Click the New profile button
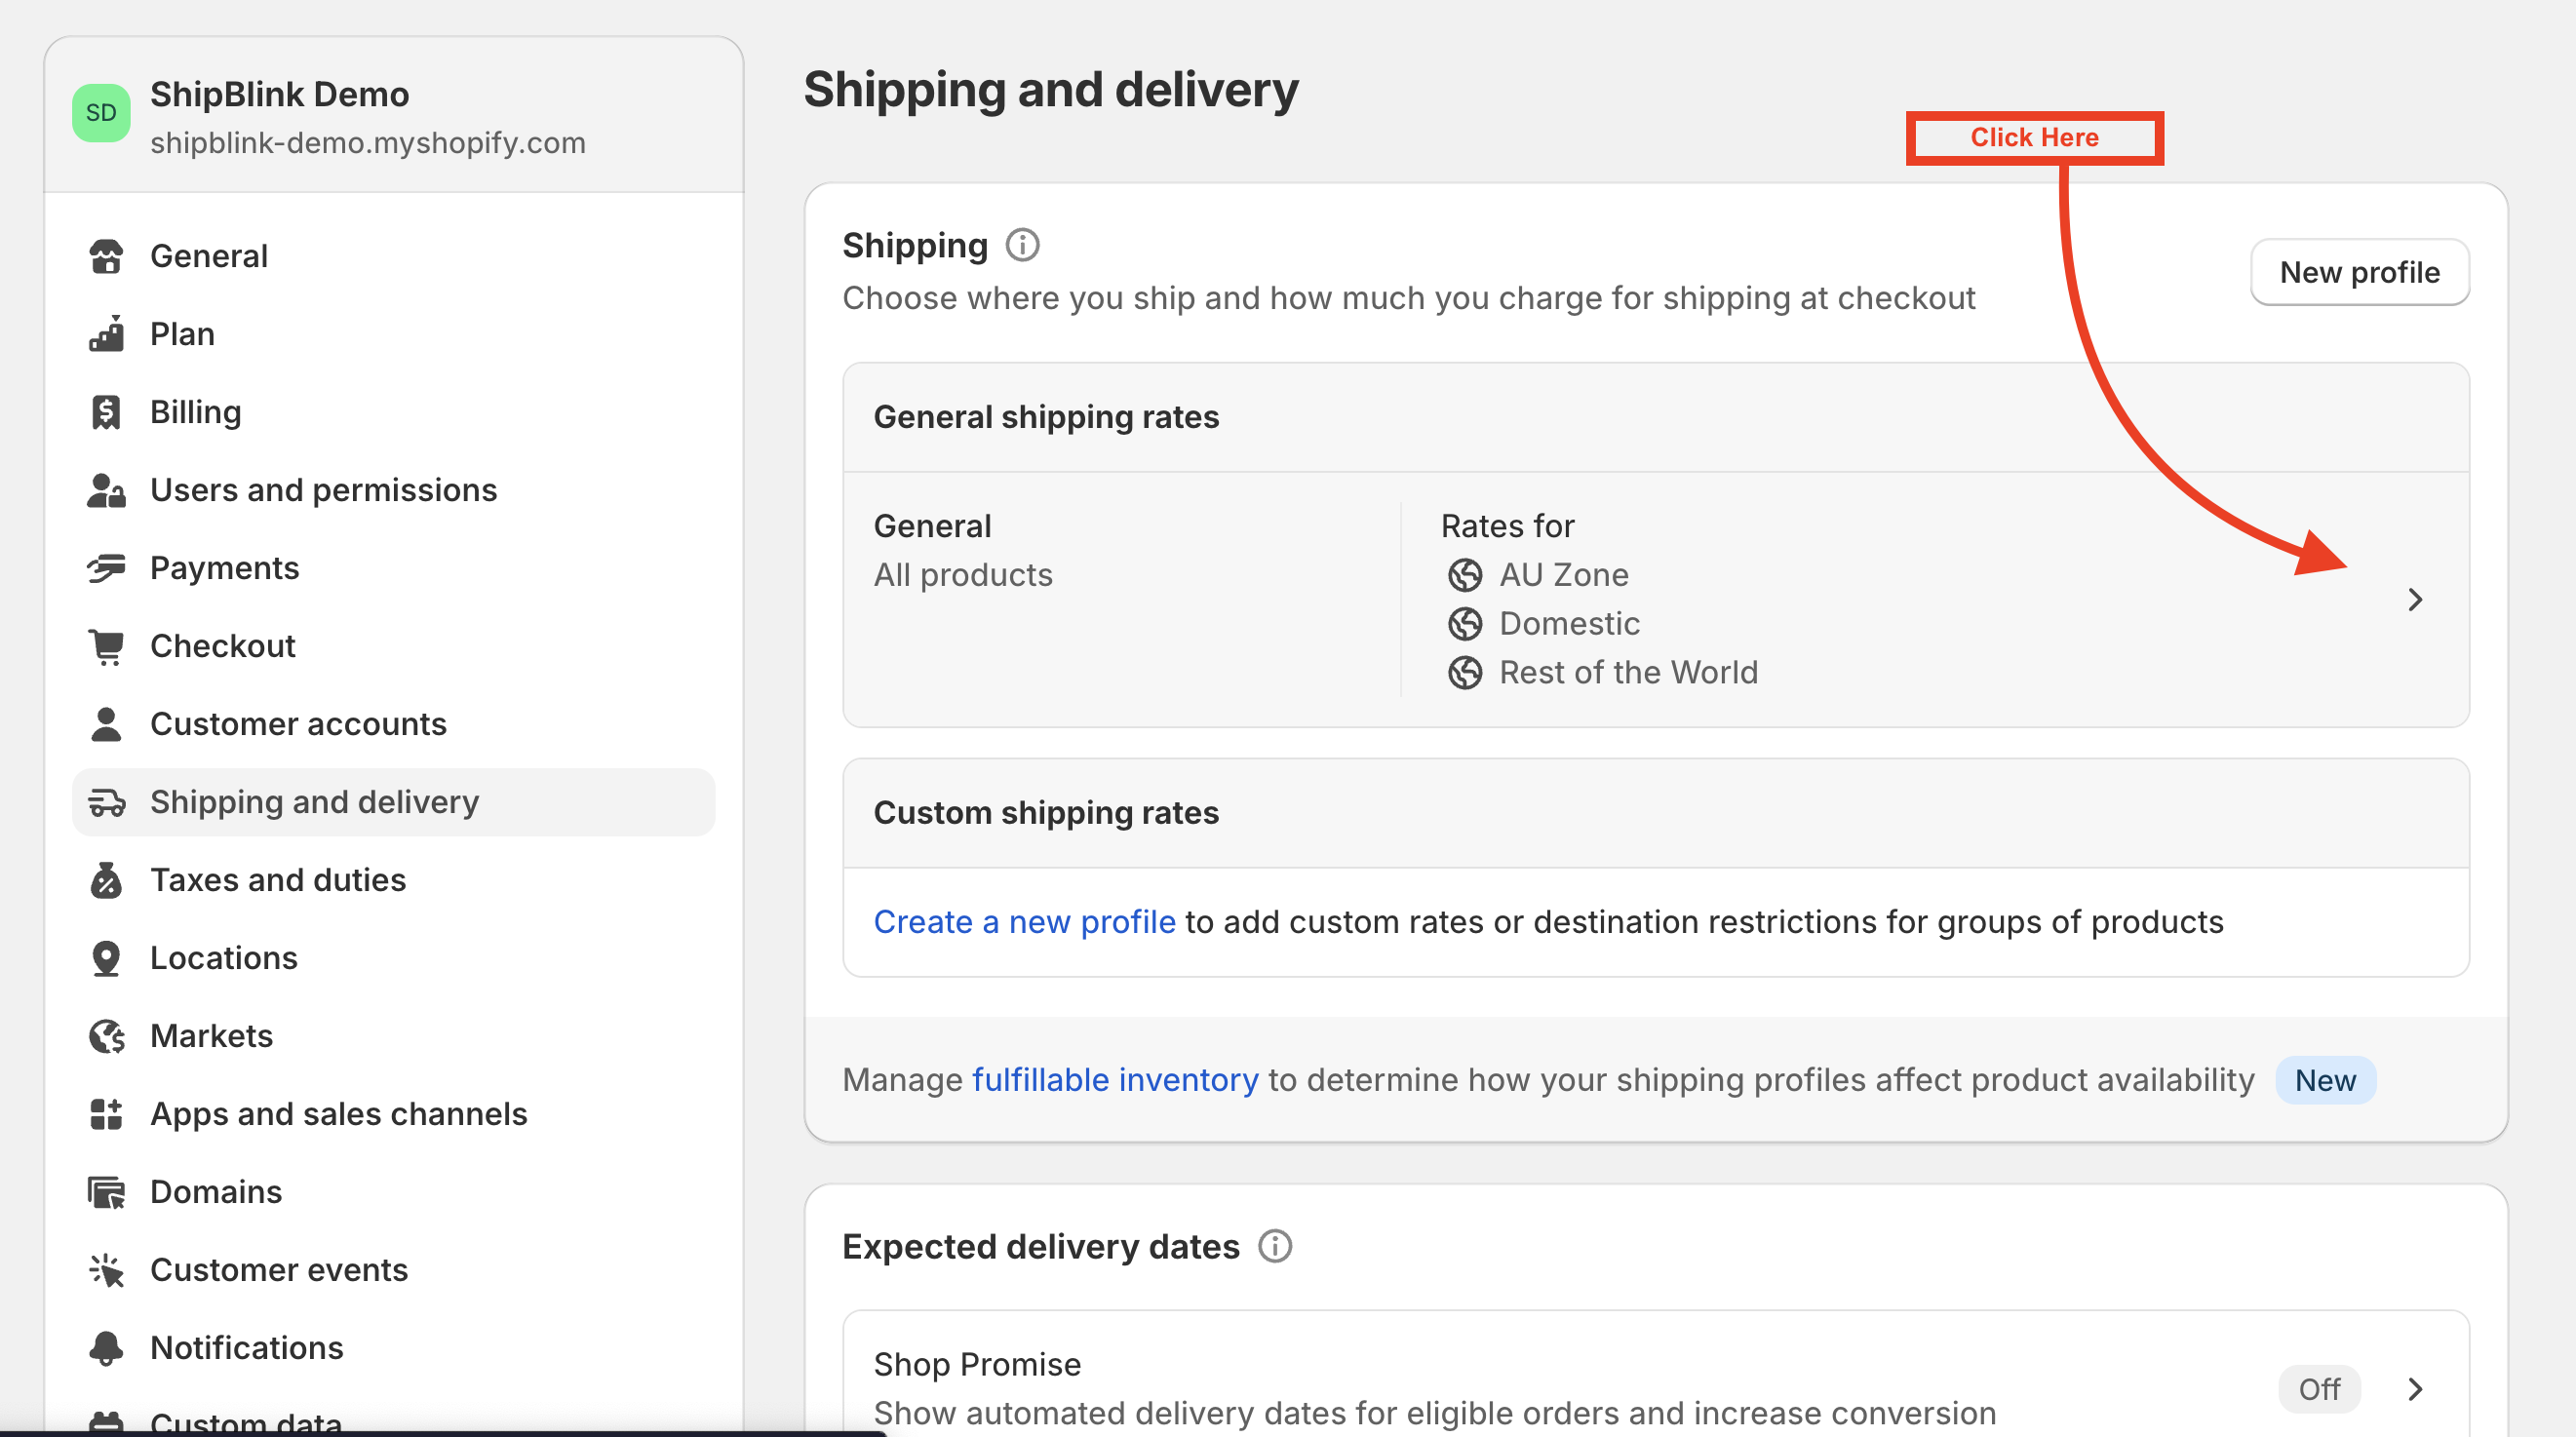 tap(2359, 272)
